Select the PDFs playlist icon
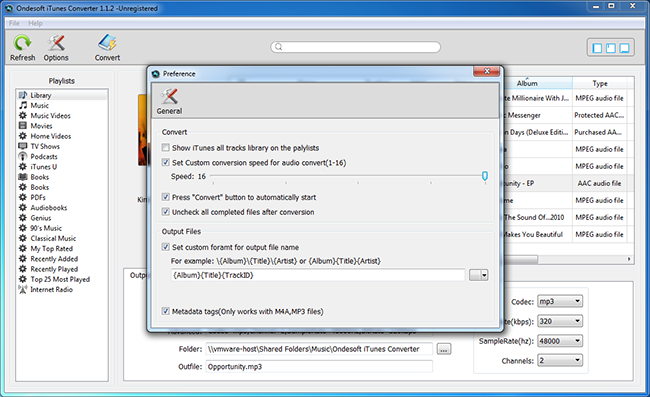 23,197
